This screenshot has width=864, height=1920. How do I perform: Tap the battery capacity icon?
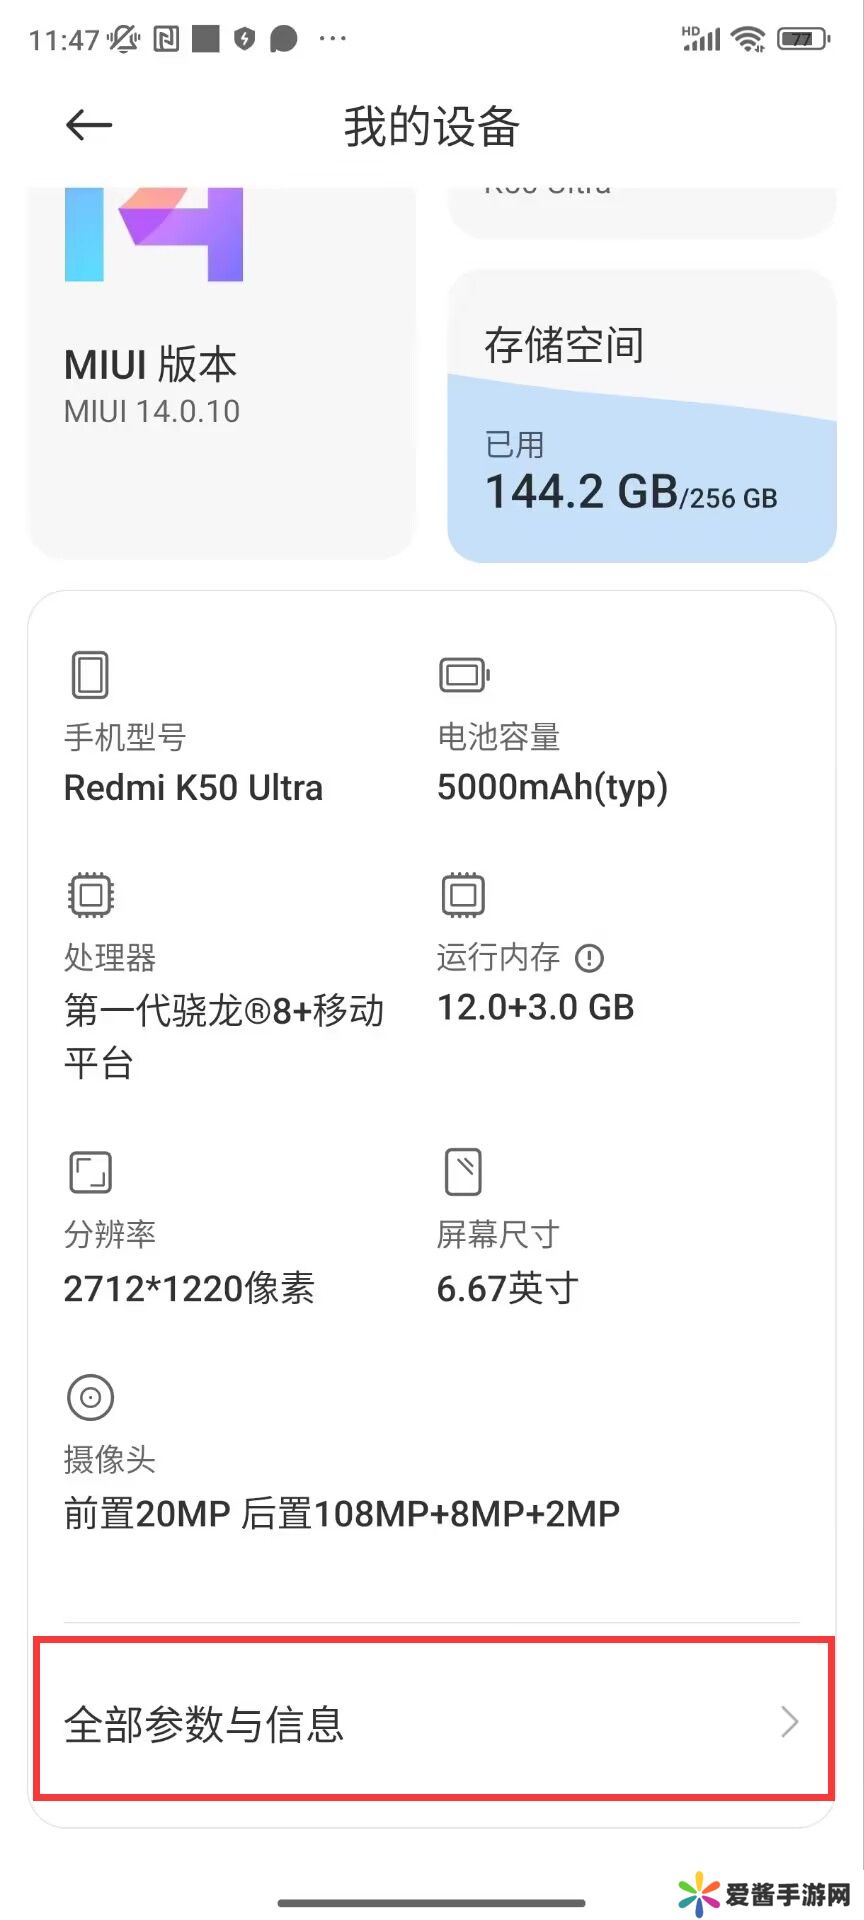tap(463, 675)
